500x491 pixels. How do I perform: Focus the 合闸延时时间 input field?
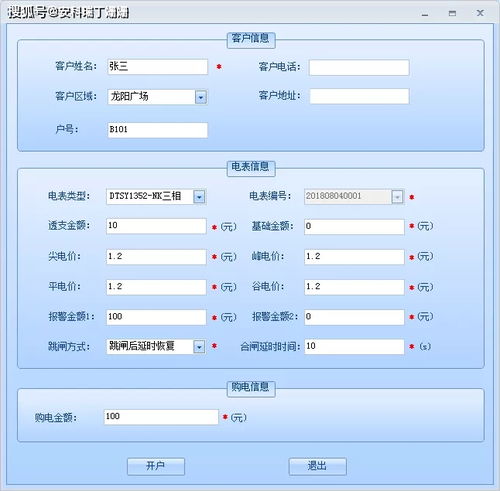tap(354, 347)
